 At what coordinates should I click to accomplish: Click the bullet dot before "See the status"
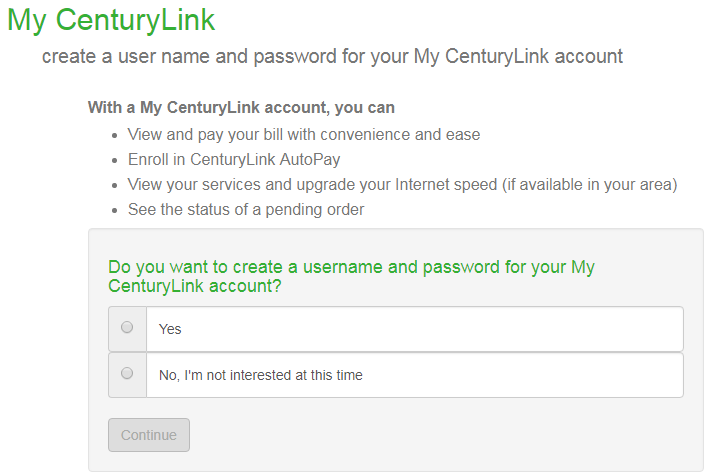click(113, 211)
